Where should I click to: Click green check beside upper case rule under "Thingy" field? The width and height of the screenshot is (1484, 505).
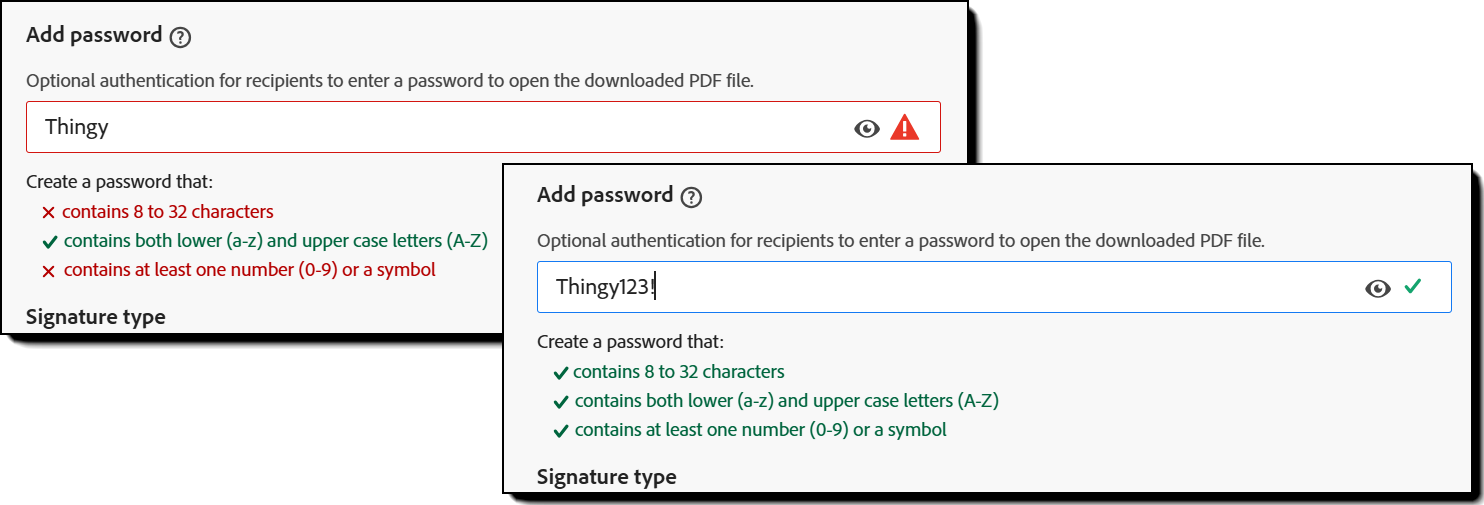[49, 242]
